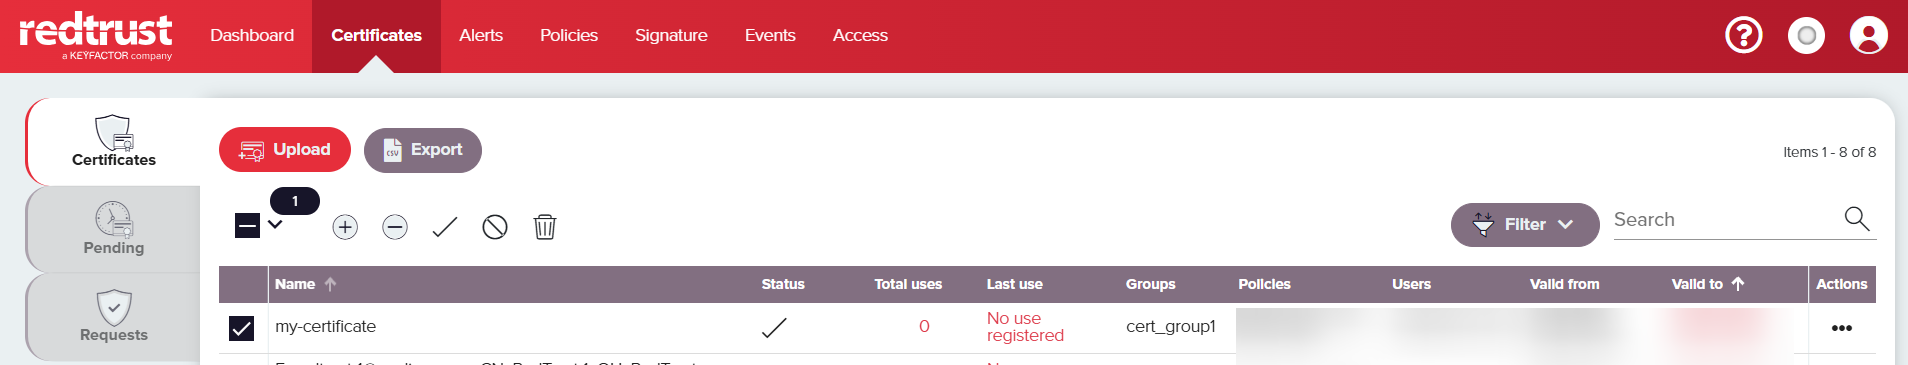Click the Last use column header

(1015, 284)
